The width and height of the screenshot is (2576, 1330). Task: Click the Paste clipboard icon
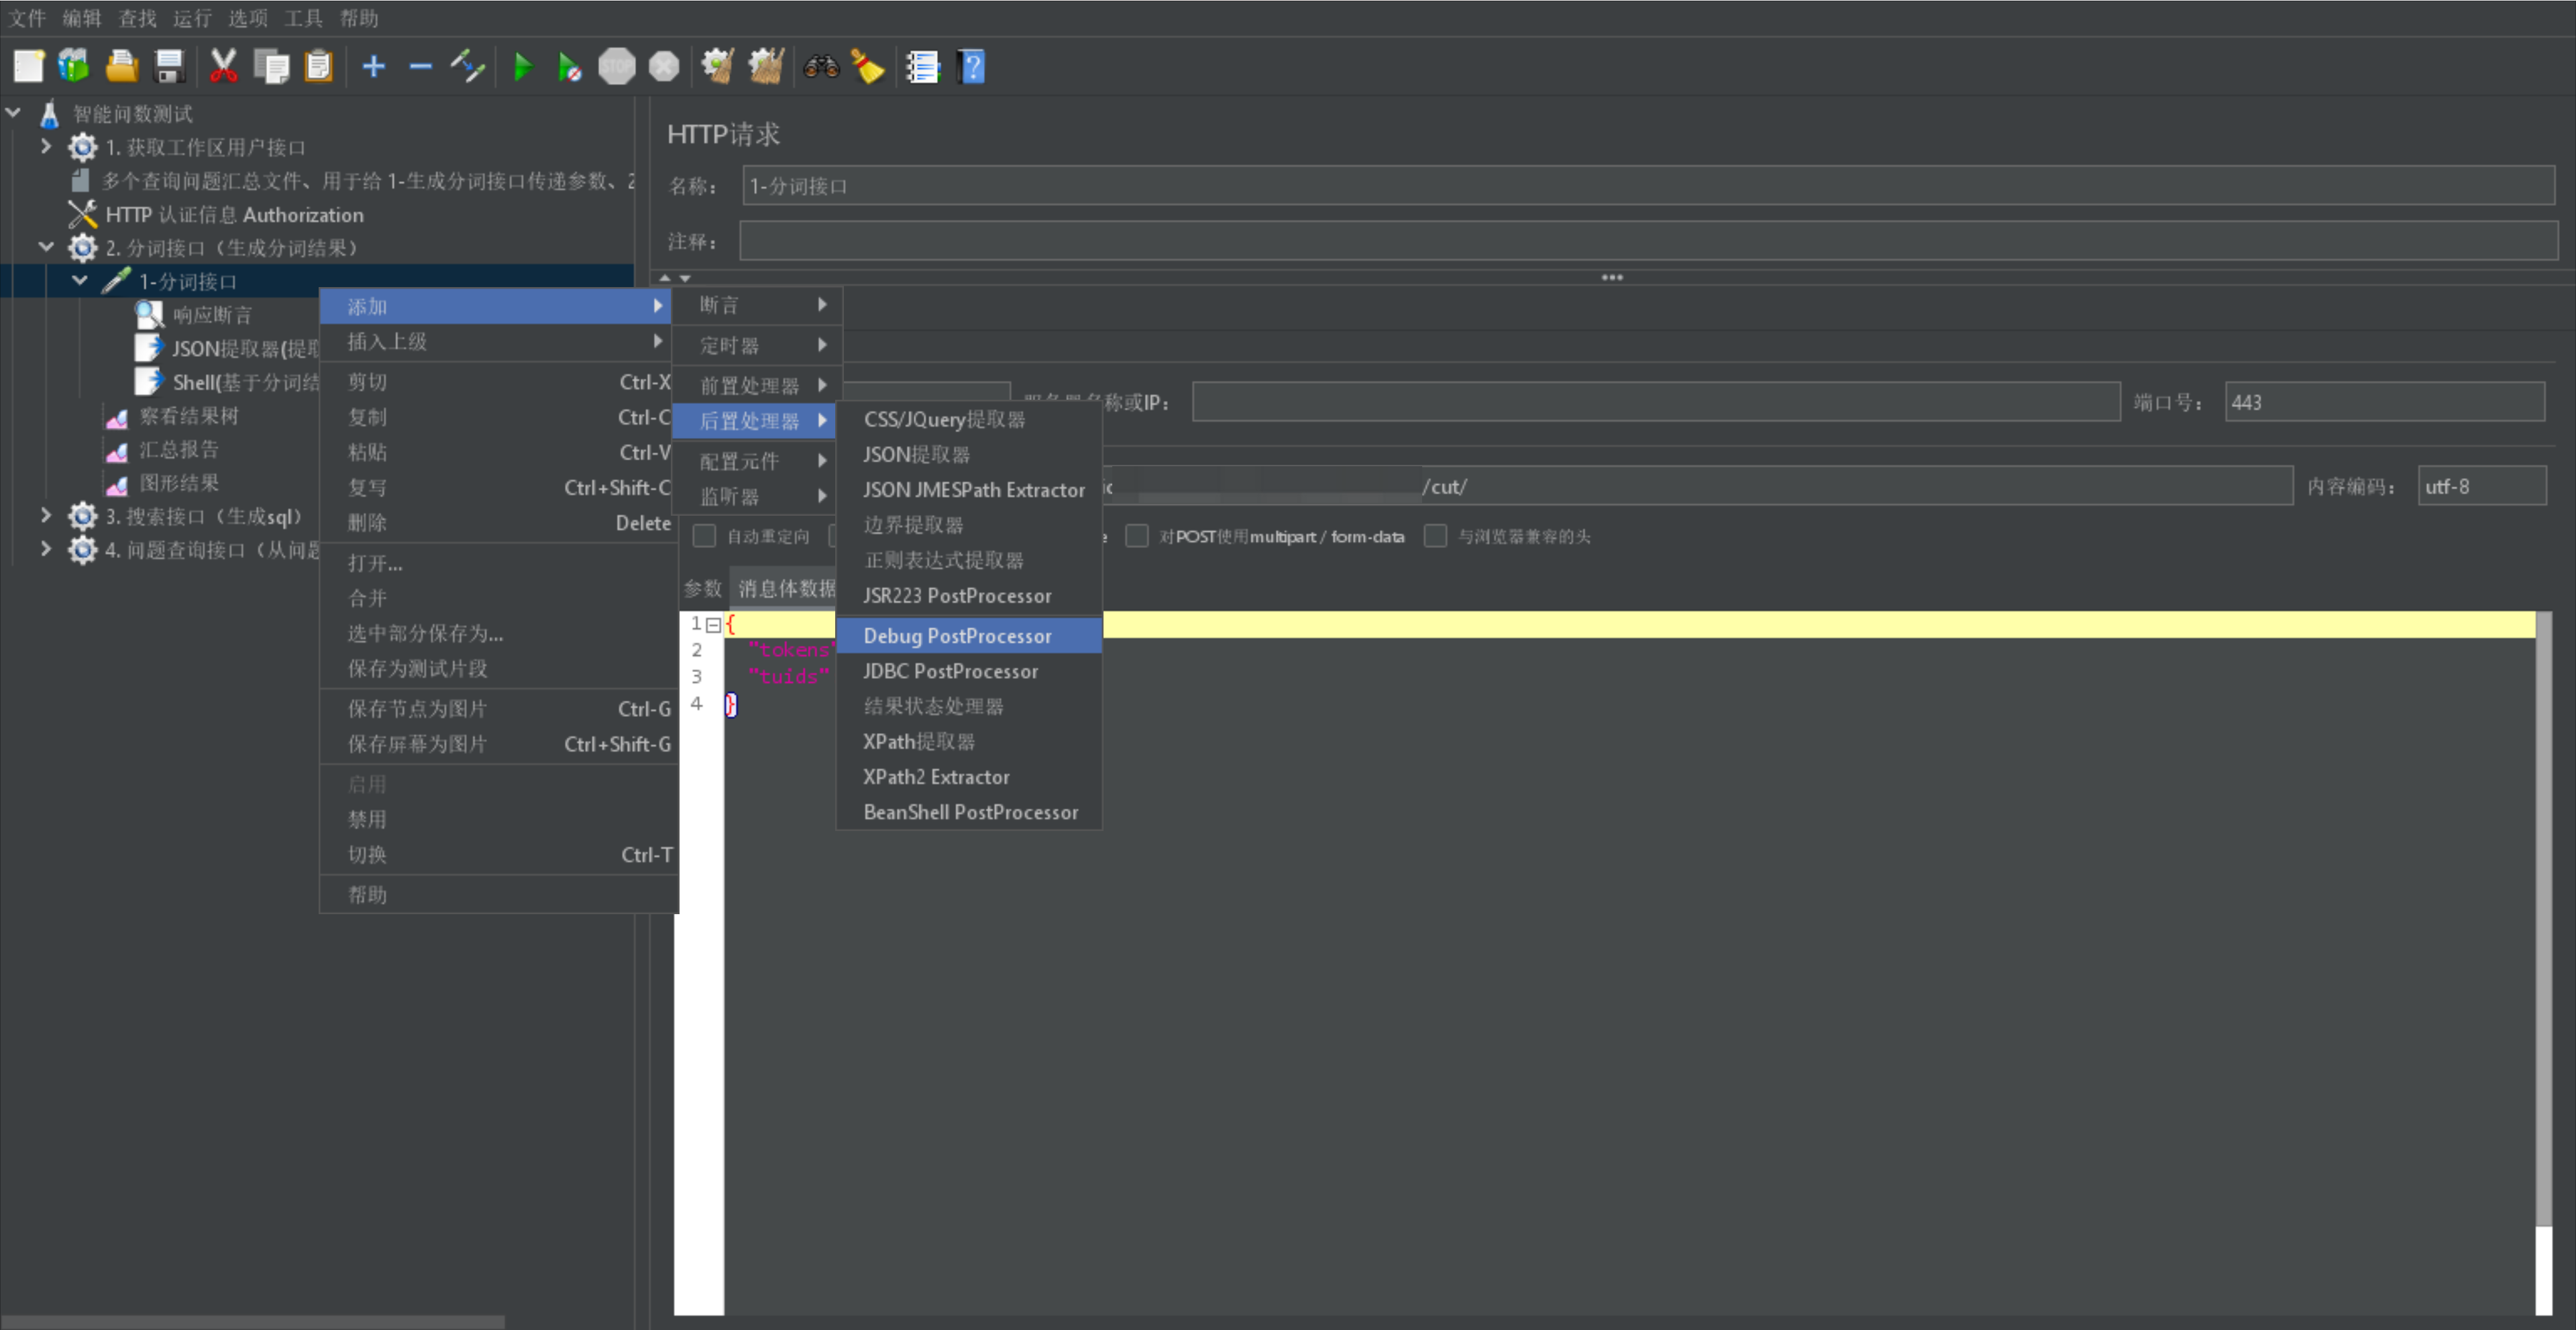pyautogui.click(x=318, y=67)
